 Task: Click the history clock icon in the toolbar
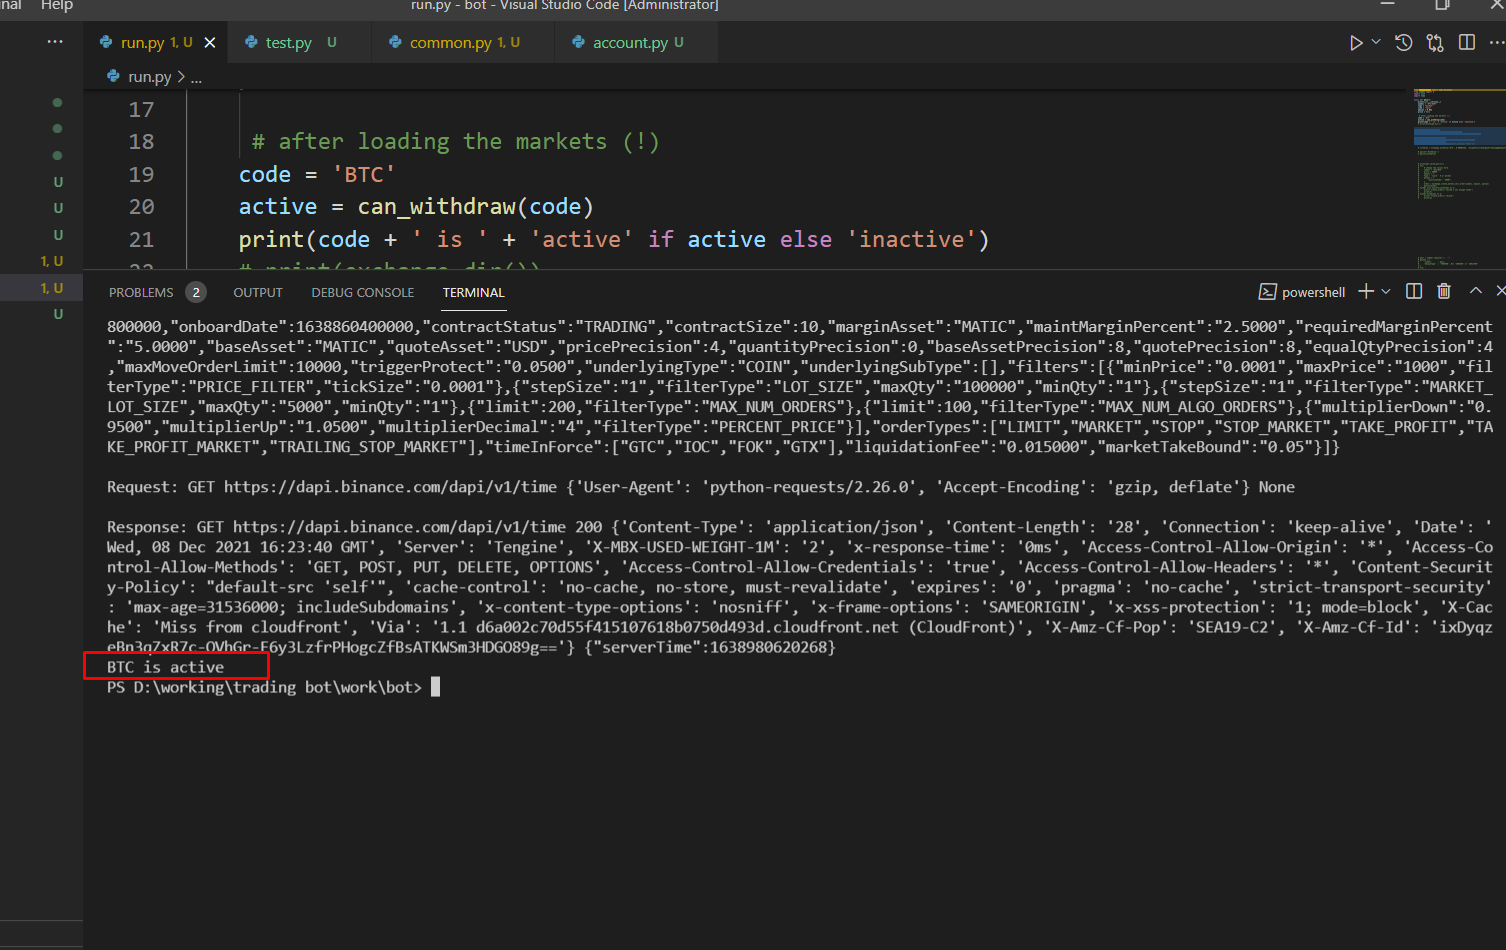coord(1403,42)
